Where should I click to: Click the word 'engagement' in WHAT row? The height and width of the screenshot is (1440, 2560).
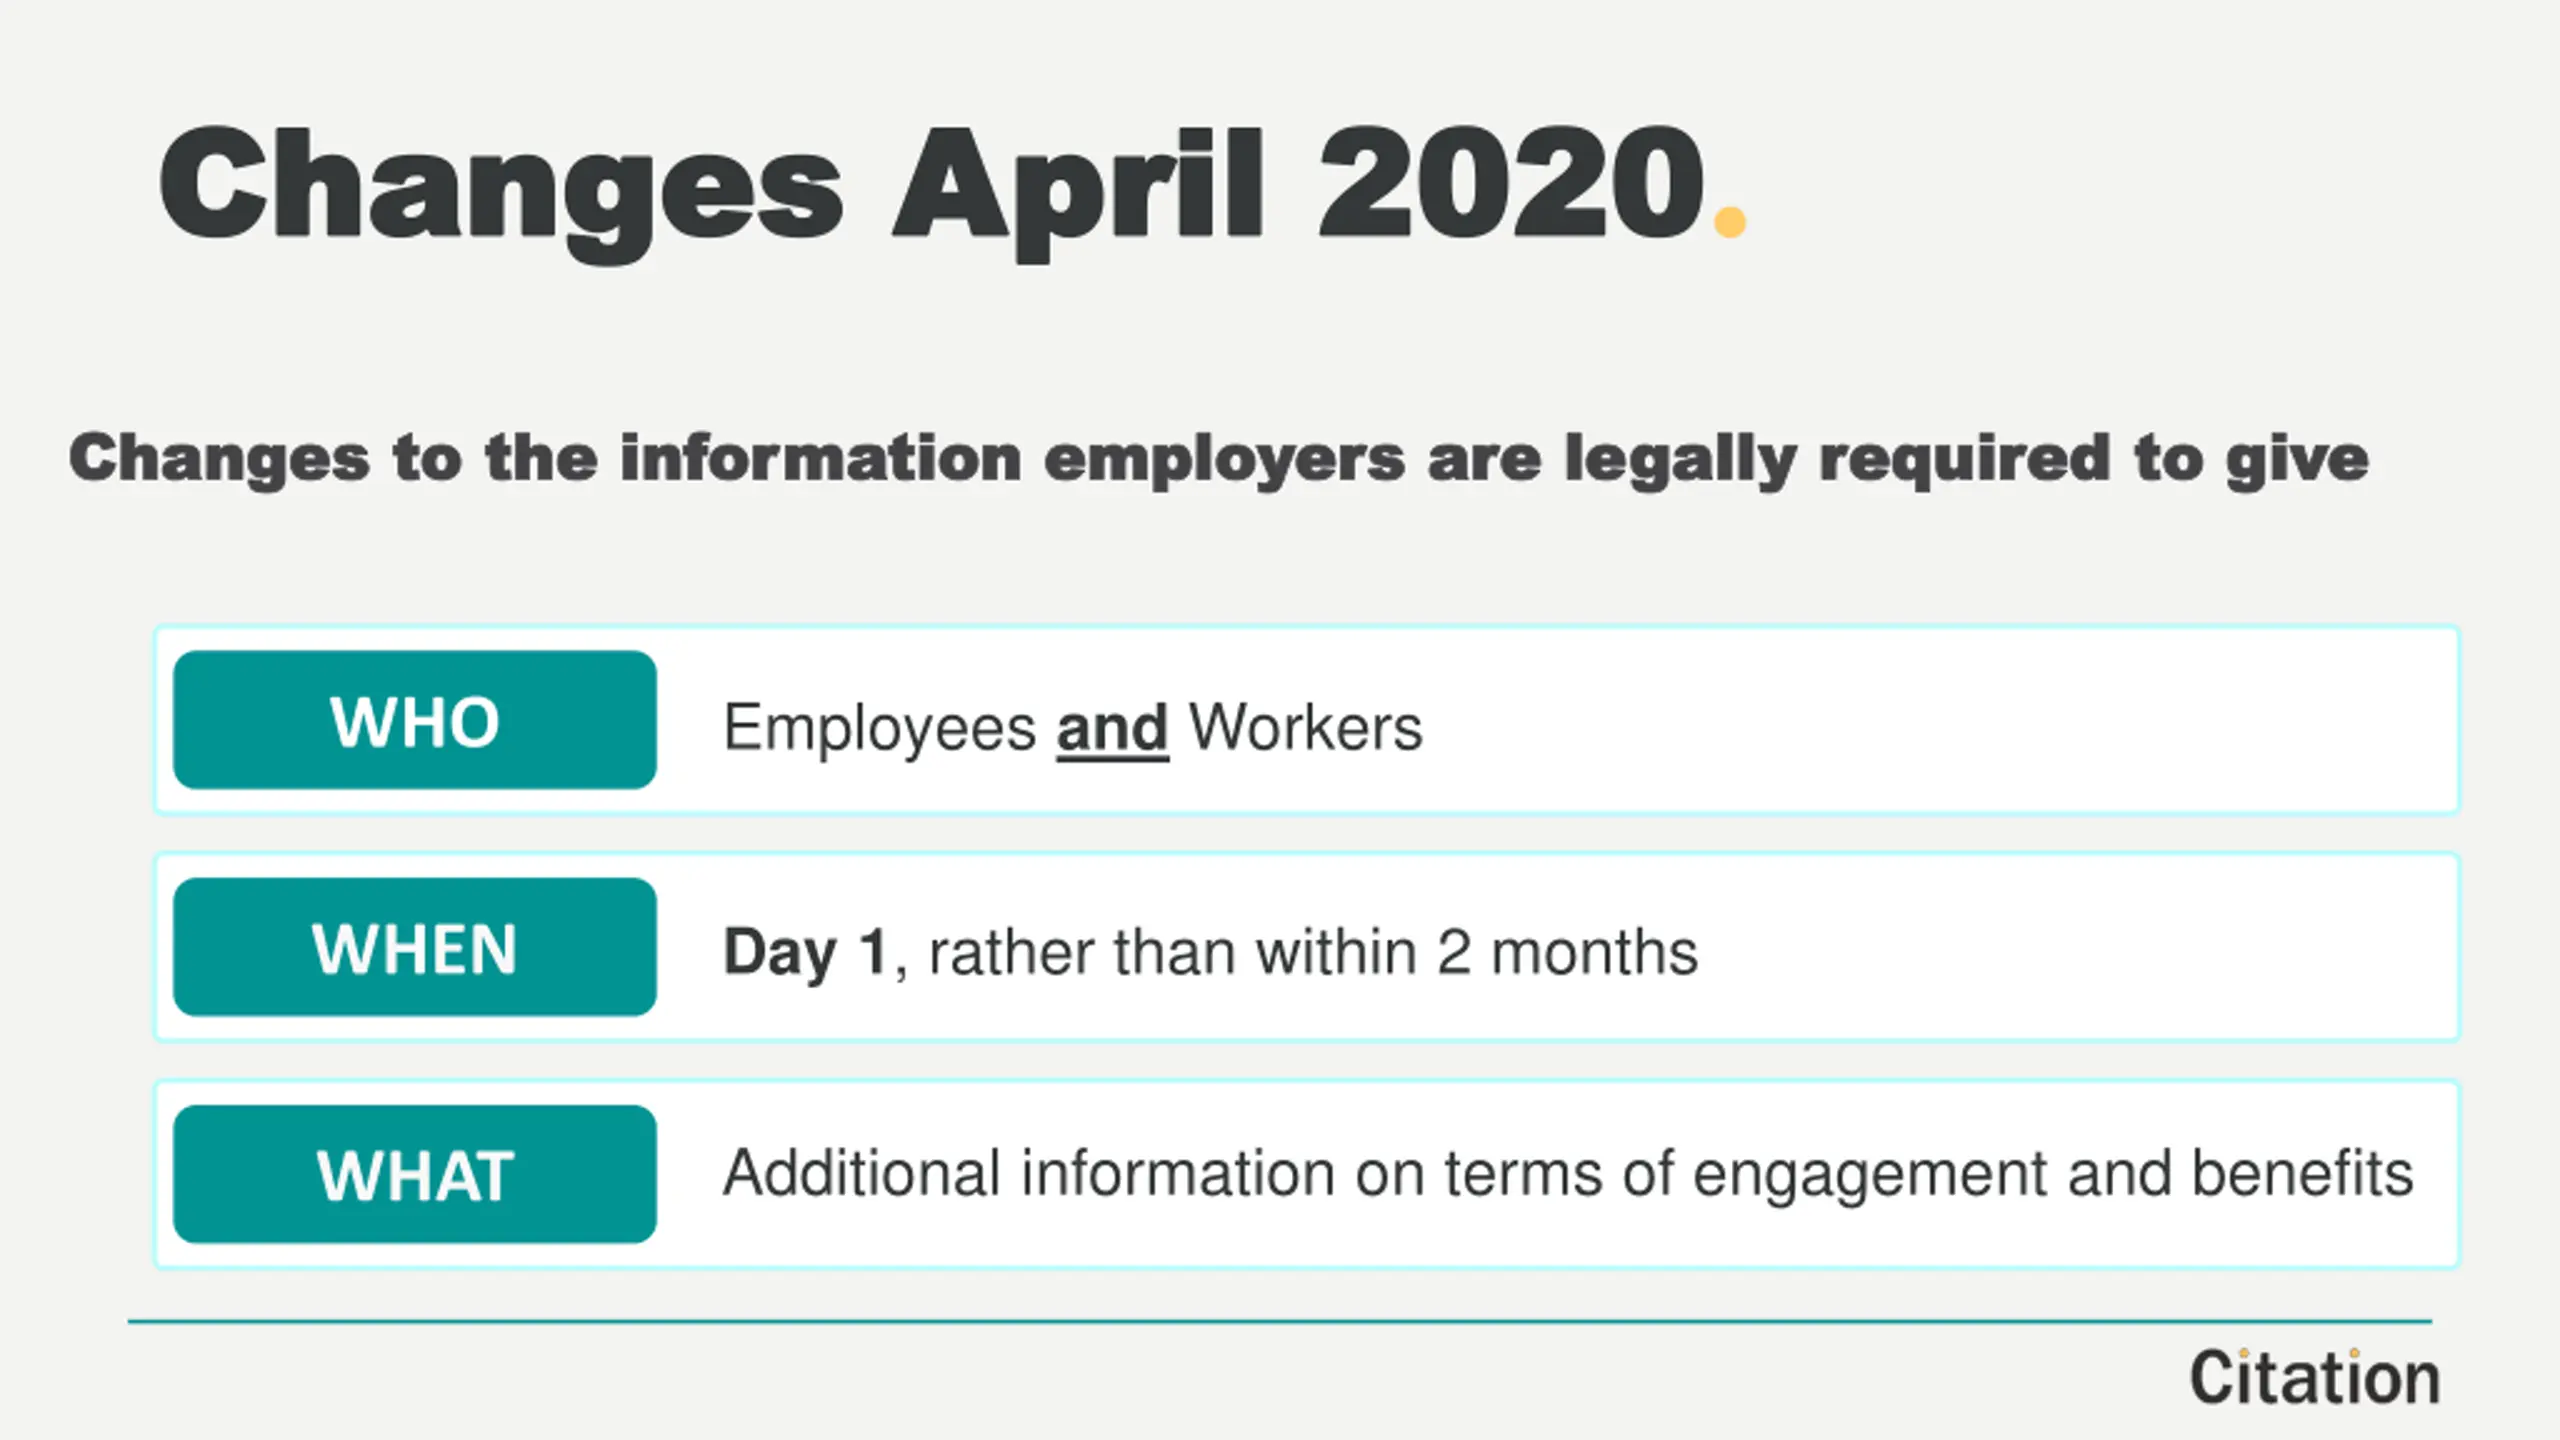pos(1870,1176)
